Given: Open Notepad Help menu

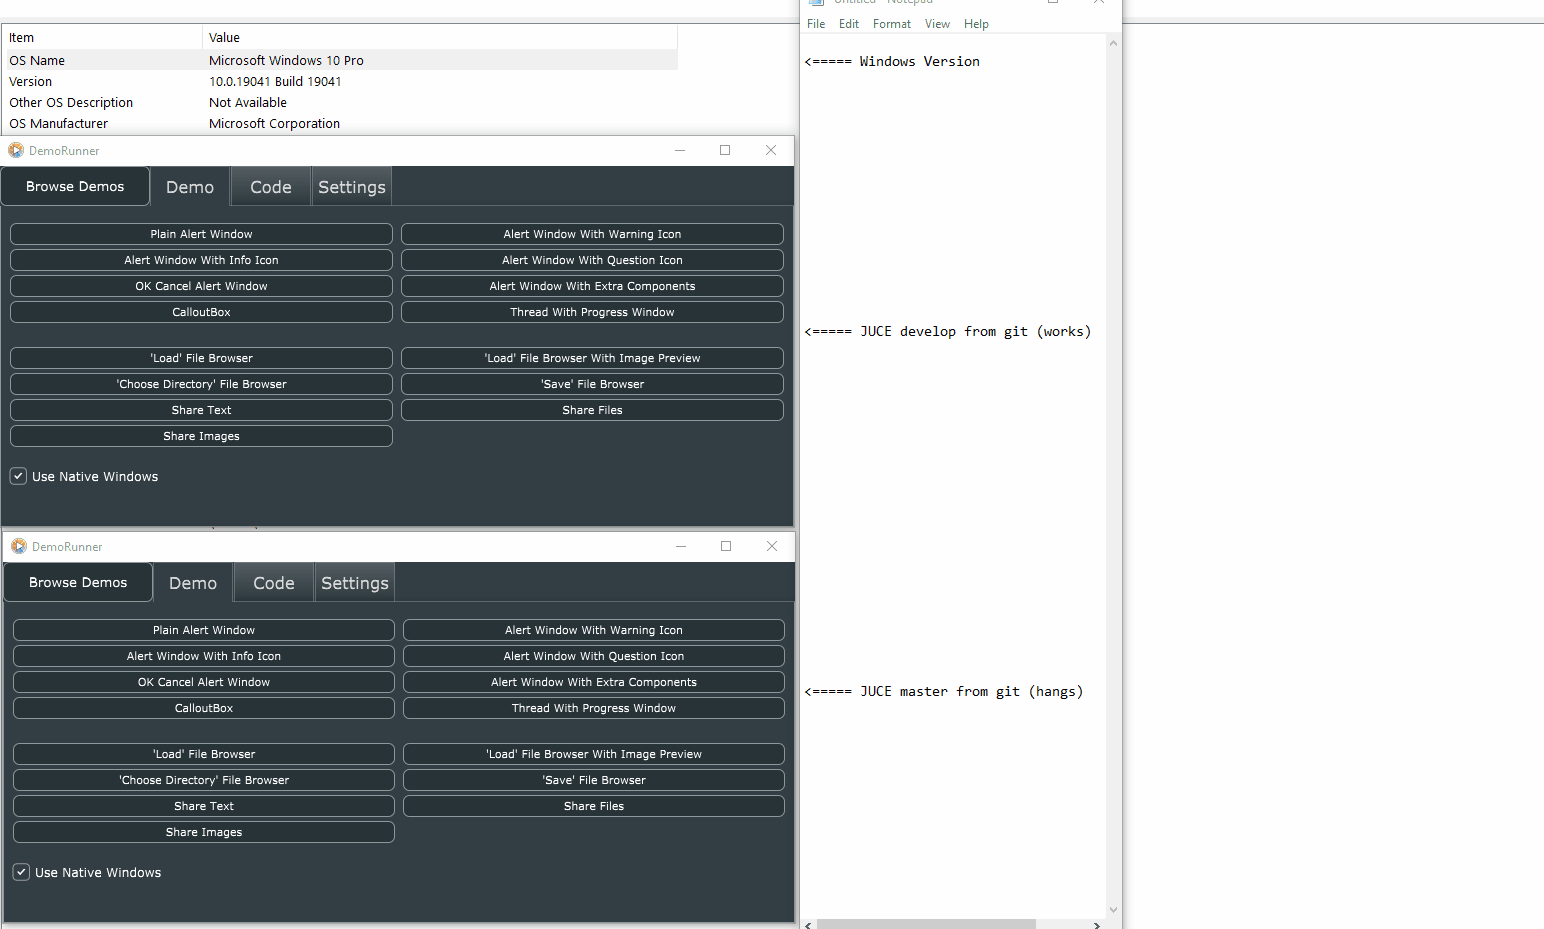Looking at the screenshot, I should coord(976,24).
